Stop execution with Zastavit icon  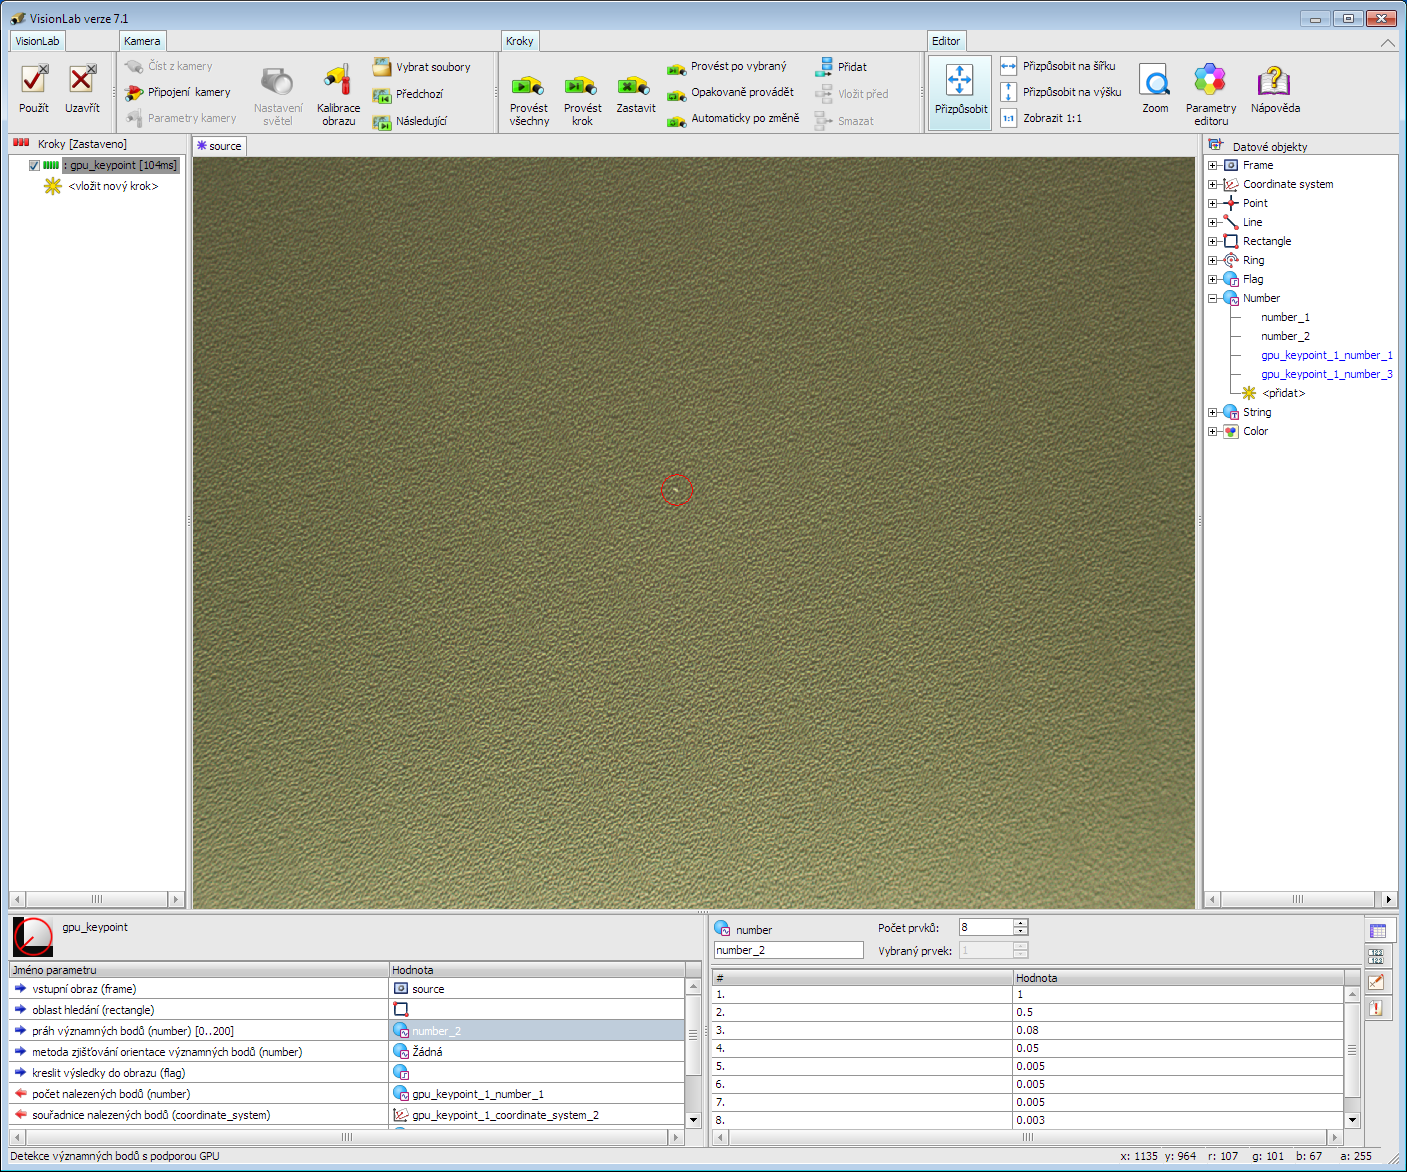tap(635, 85)
